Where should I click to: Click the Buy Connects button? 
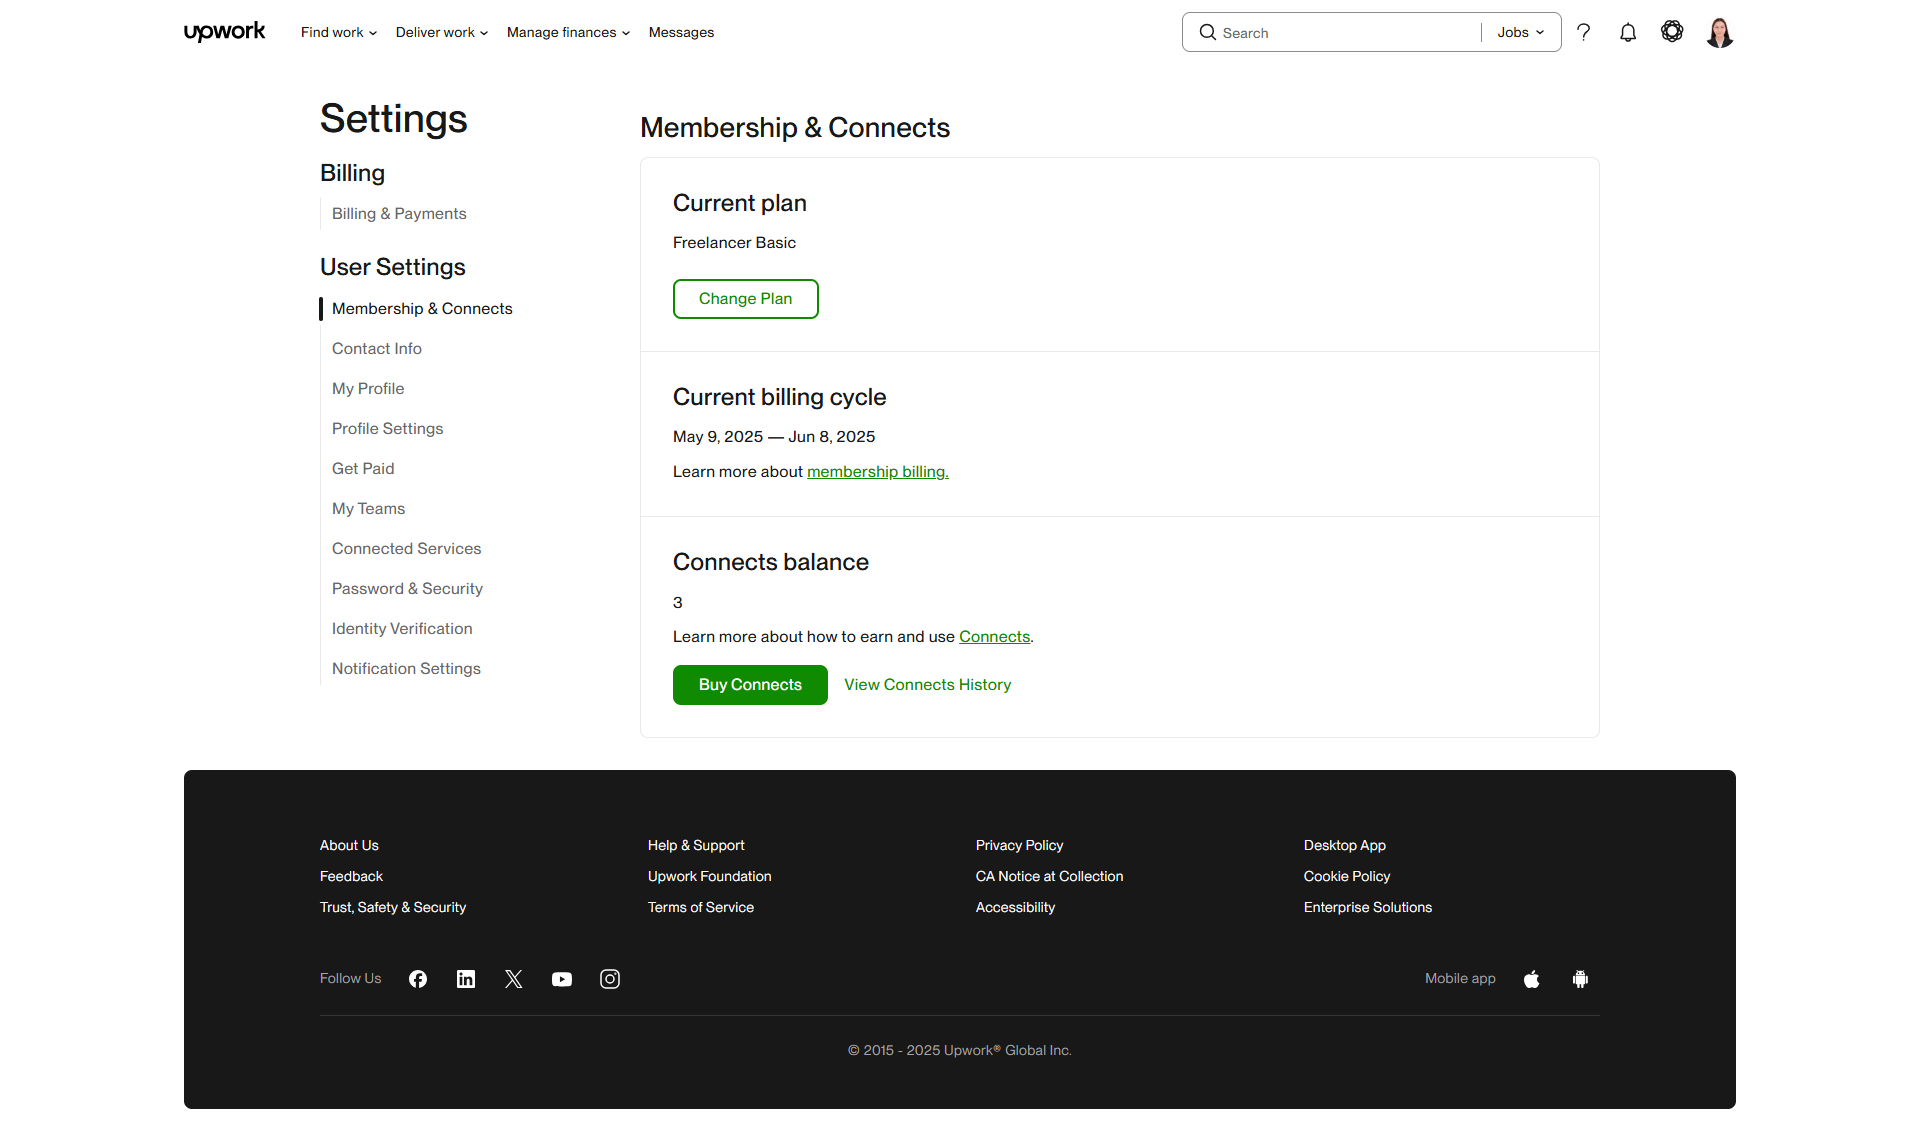point(750,685)
